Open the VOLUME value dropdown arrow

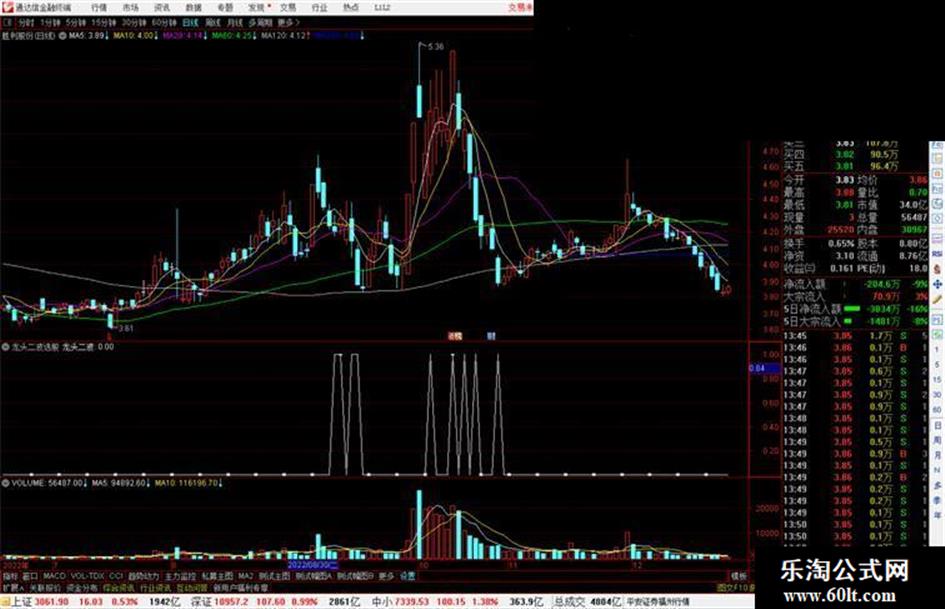click(86, 483)
